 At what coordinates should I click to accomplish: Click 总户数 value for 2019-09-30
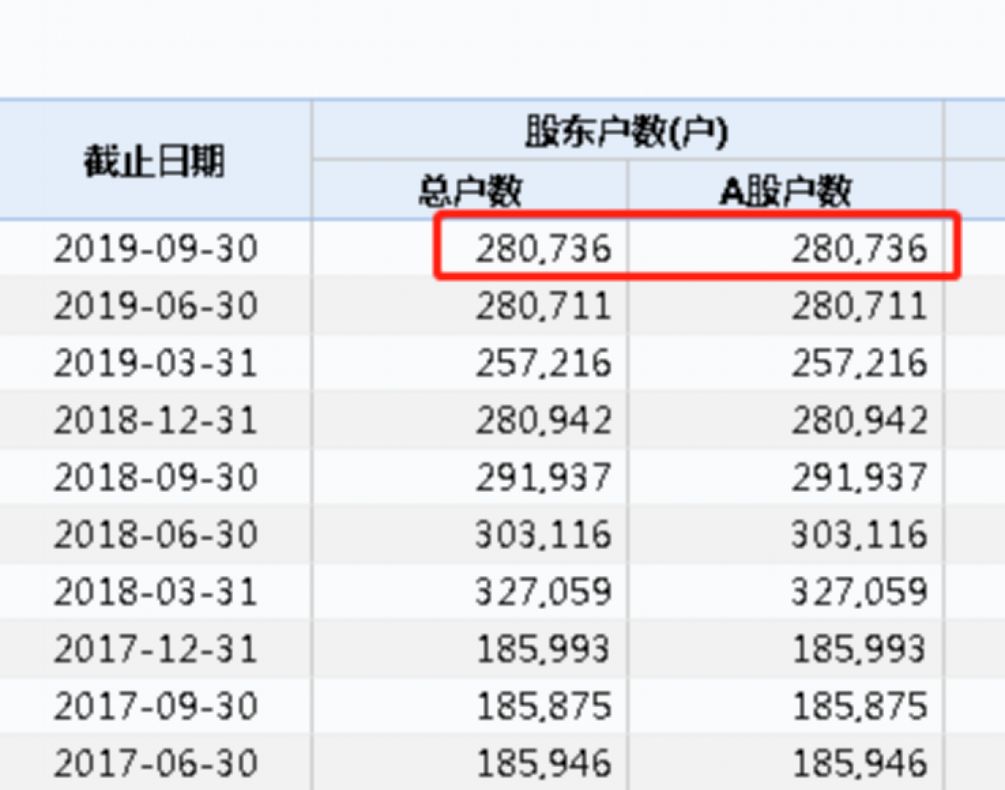543,249
